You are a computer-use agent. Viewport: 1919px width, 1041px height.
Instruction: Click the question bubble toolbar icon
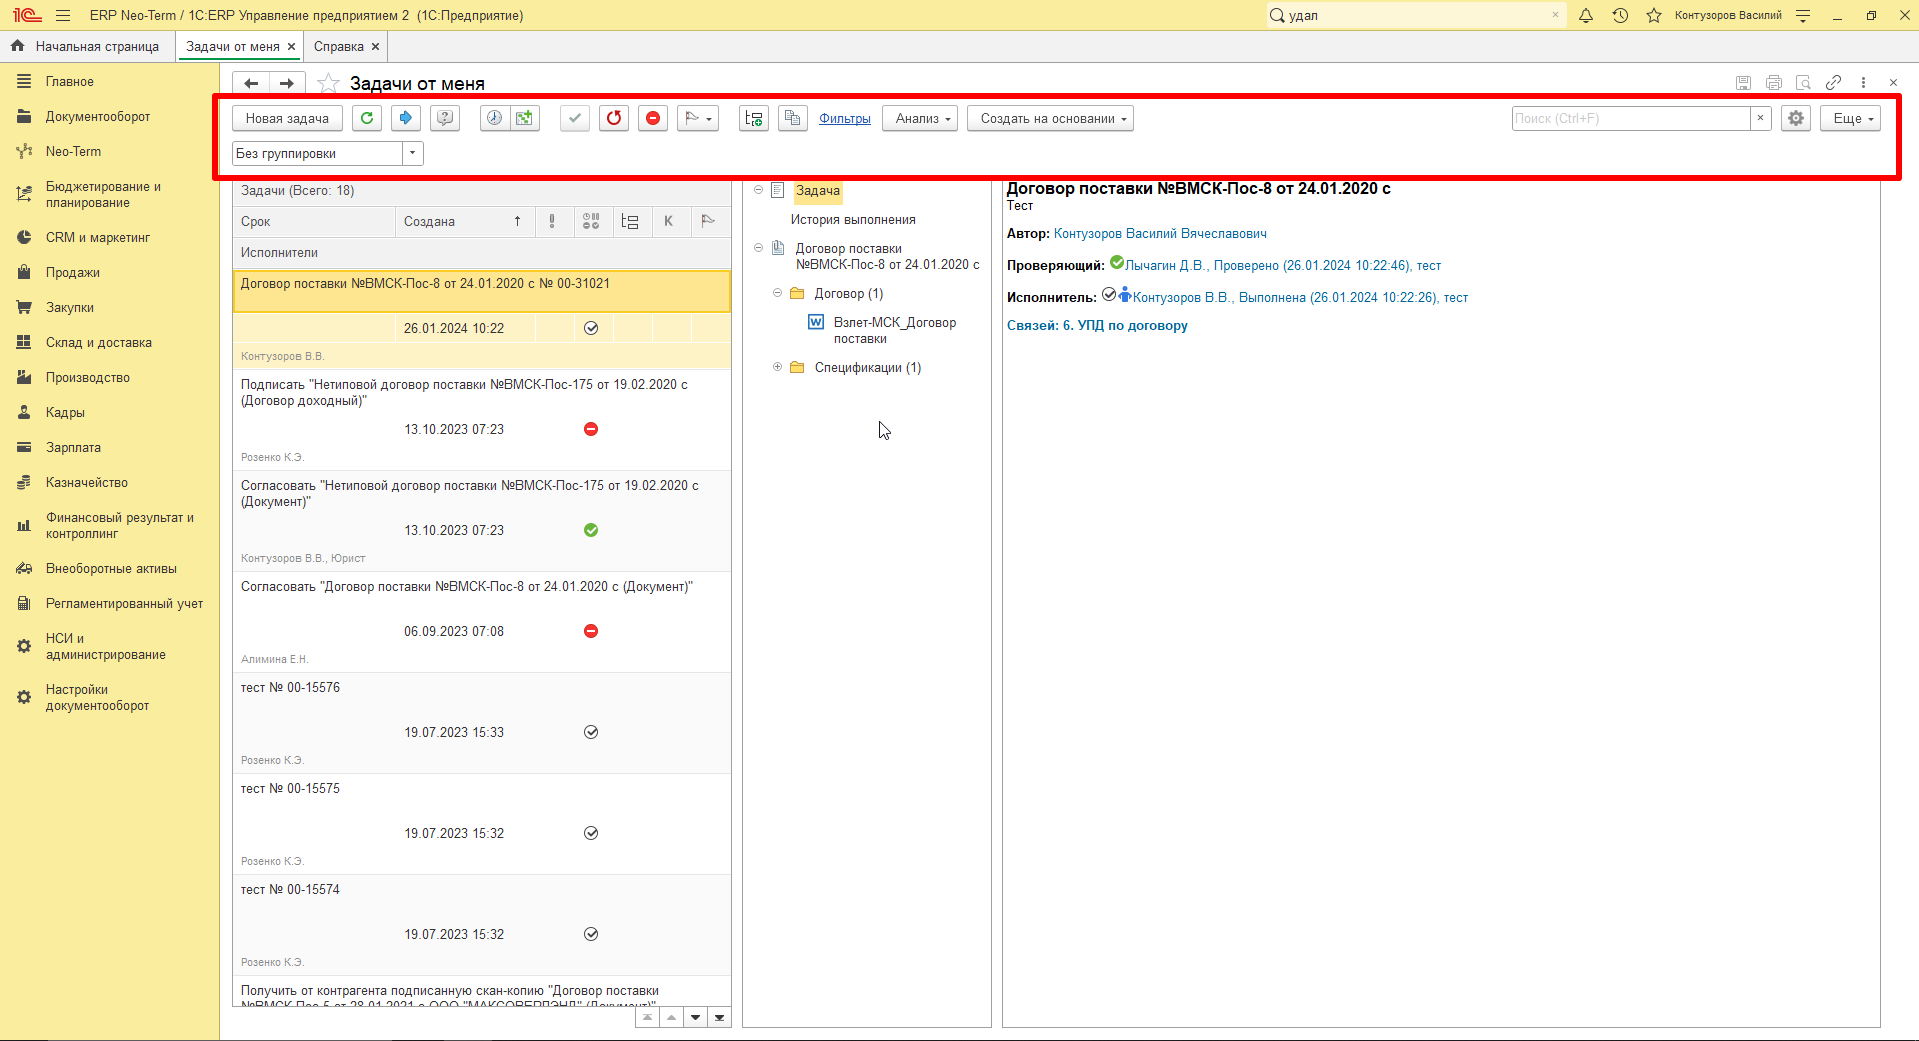click(445, 118)
